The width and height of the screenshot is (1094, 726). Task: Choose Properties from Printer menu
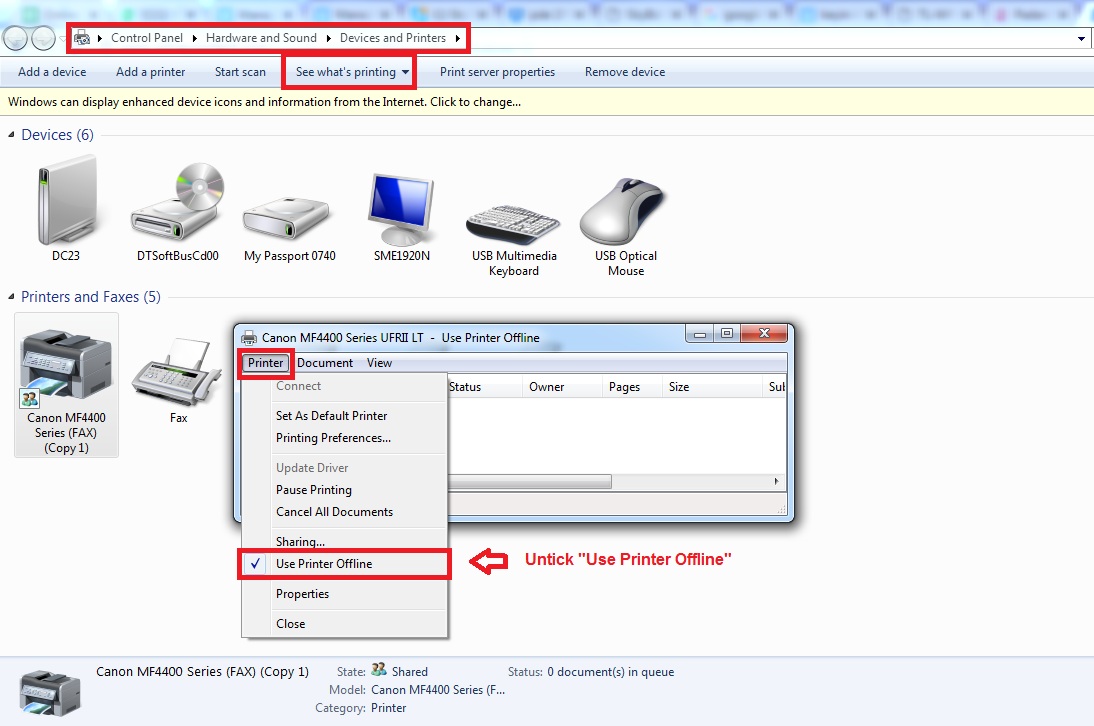(x=344, y=593)
